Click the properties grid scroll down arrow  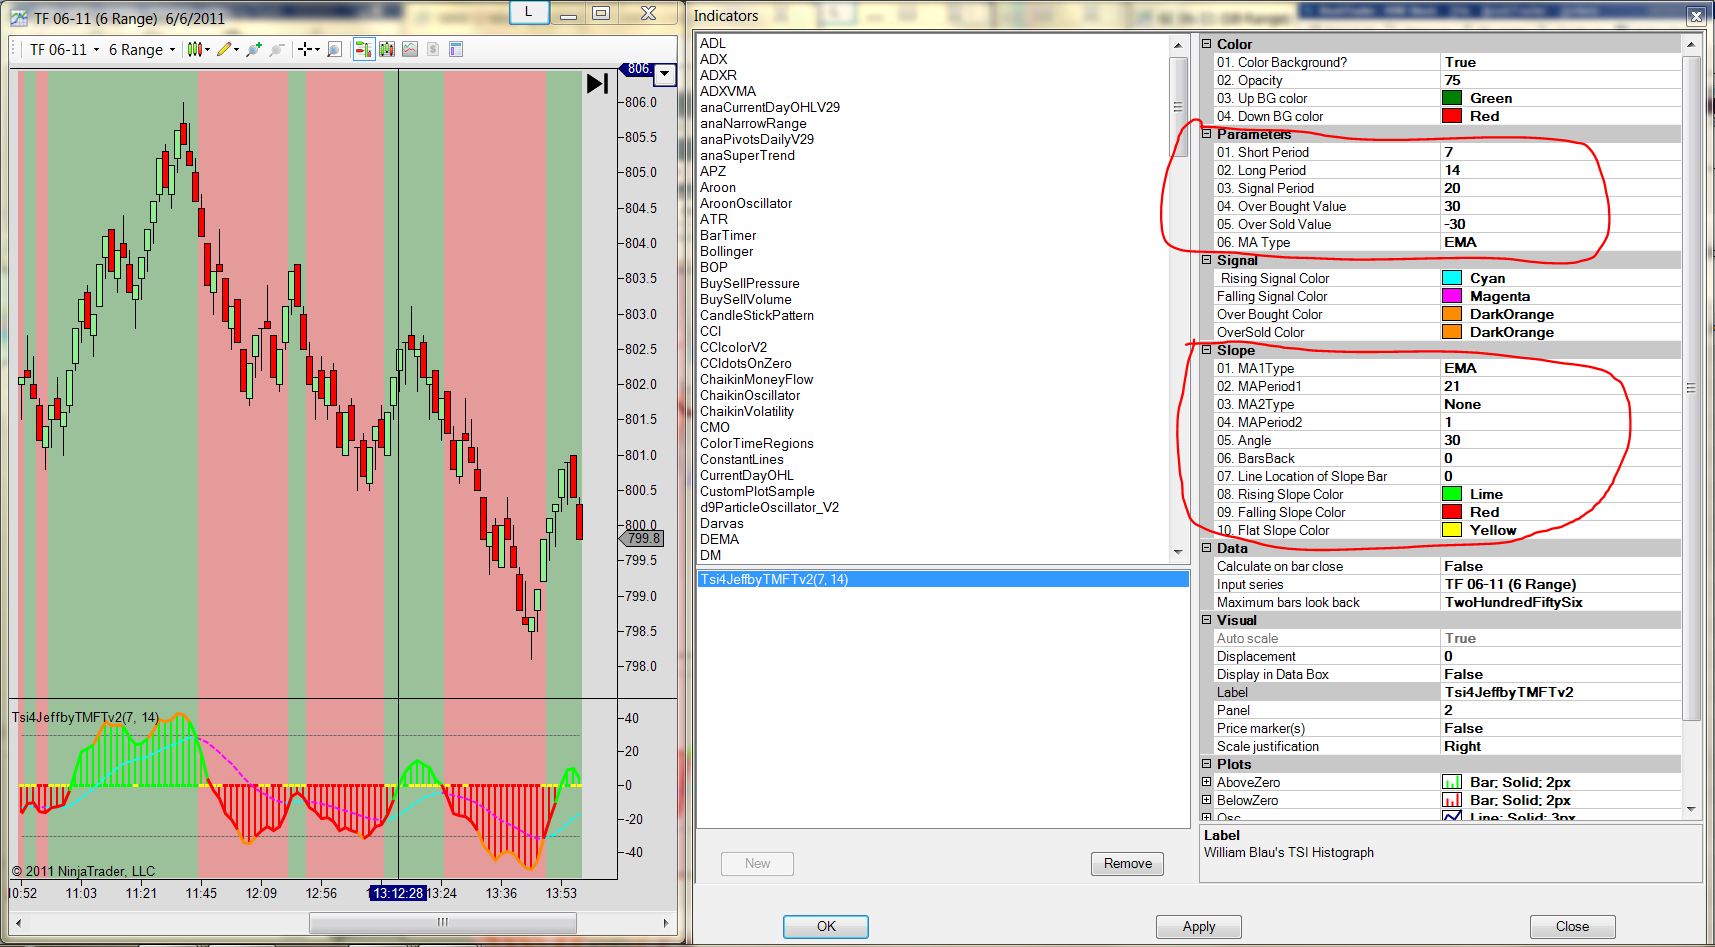1691,808
